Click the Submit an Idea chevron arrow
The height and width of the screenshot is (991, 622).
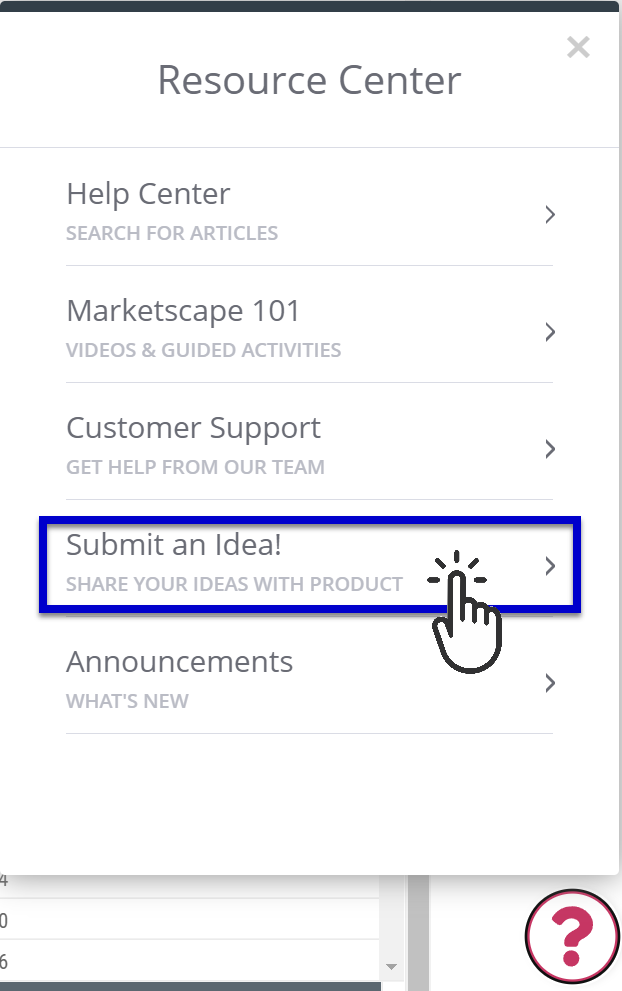[550, 566]
